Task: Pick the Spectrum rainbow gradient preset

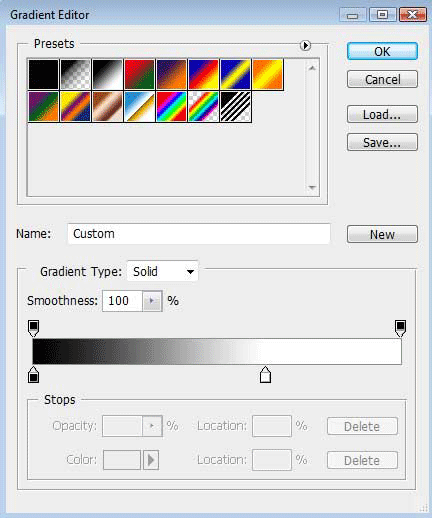Action: [172, 107]
